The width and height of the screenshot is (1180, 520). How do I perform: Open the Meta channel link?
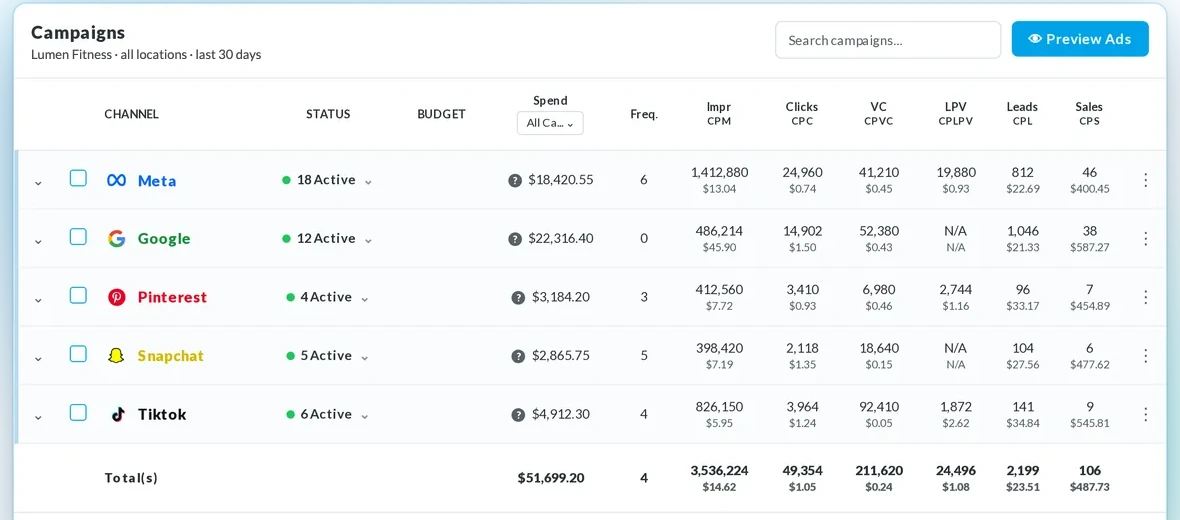[157, 181]
